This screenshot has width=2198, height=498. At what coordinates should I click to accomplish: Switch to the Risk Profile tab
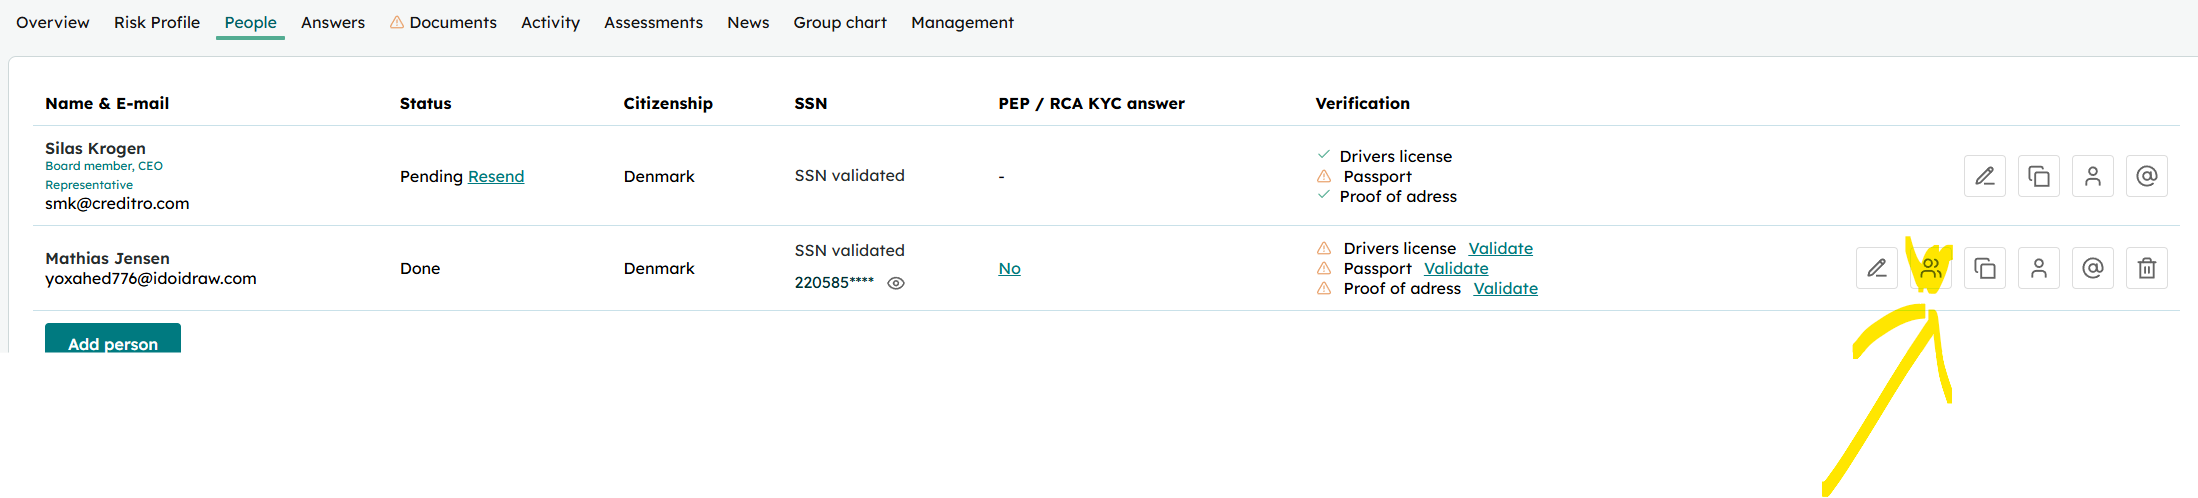(157, 22)
